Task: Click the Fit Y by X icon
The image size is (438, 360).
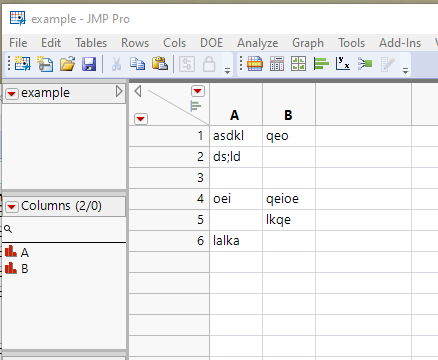Action: pyautogui.click(x=343, y=63)
